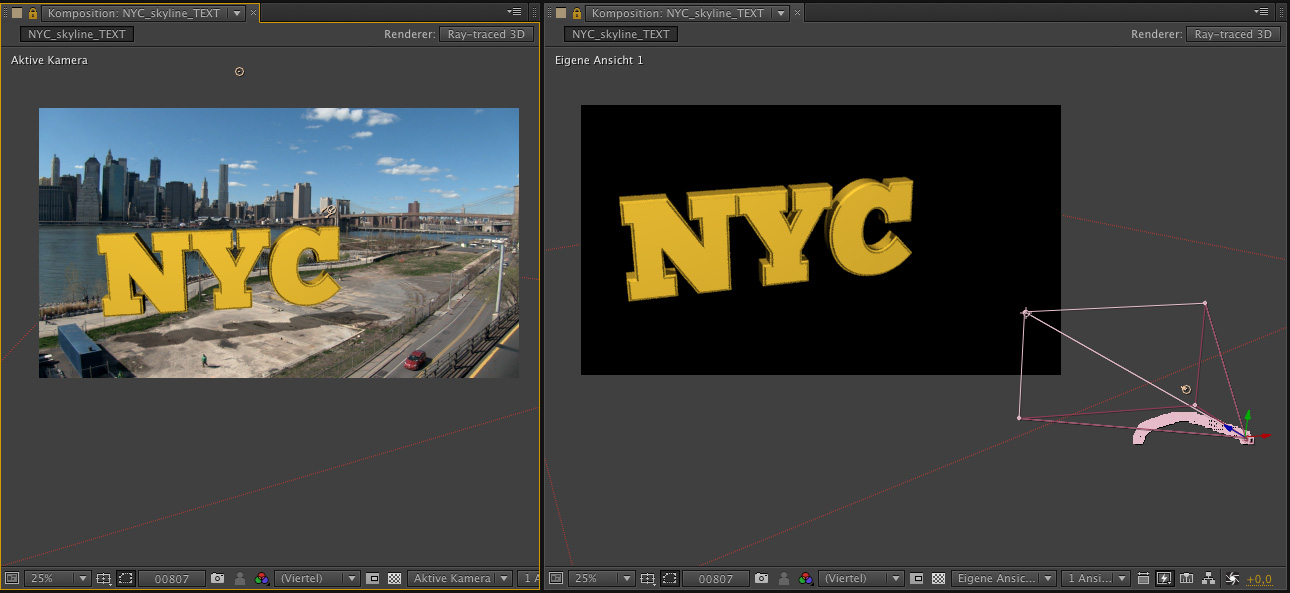Screen dimensions: 1290x593
Task: Select the right Komposition: NYC_skyline_TEXT tab
Action: pos(680,13)
